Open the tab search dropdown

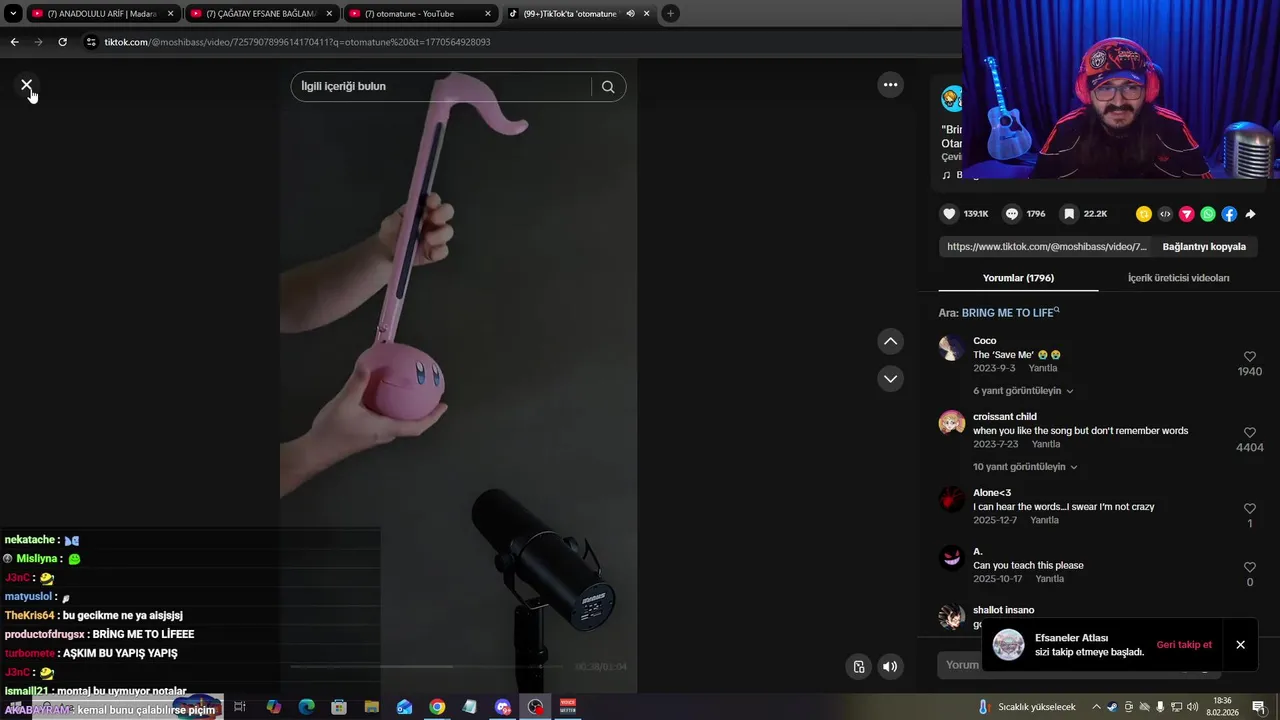click(13, 14)
